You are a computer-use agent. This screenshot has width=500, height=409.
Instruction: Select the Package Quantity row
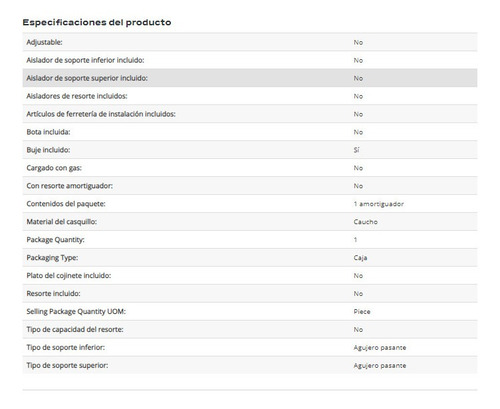(250, 240)
